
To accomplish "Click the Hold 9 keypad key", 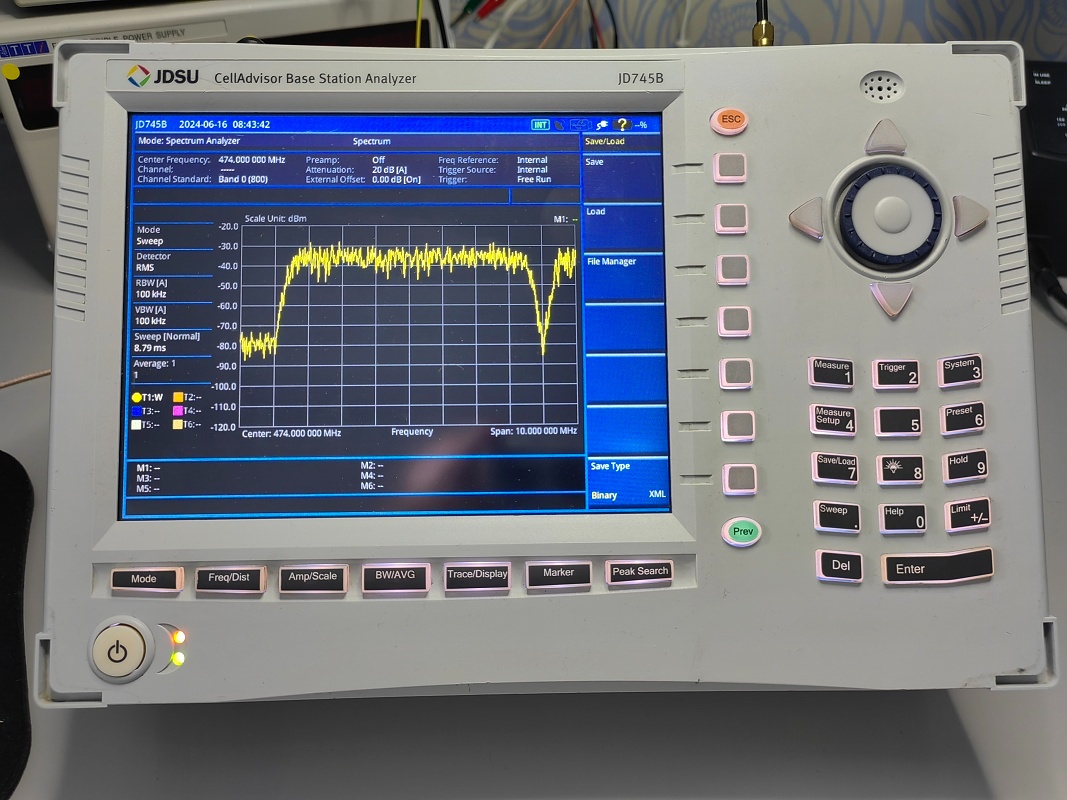I will (965, 466).
